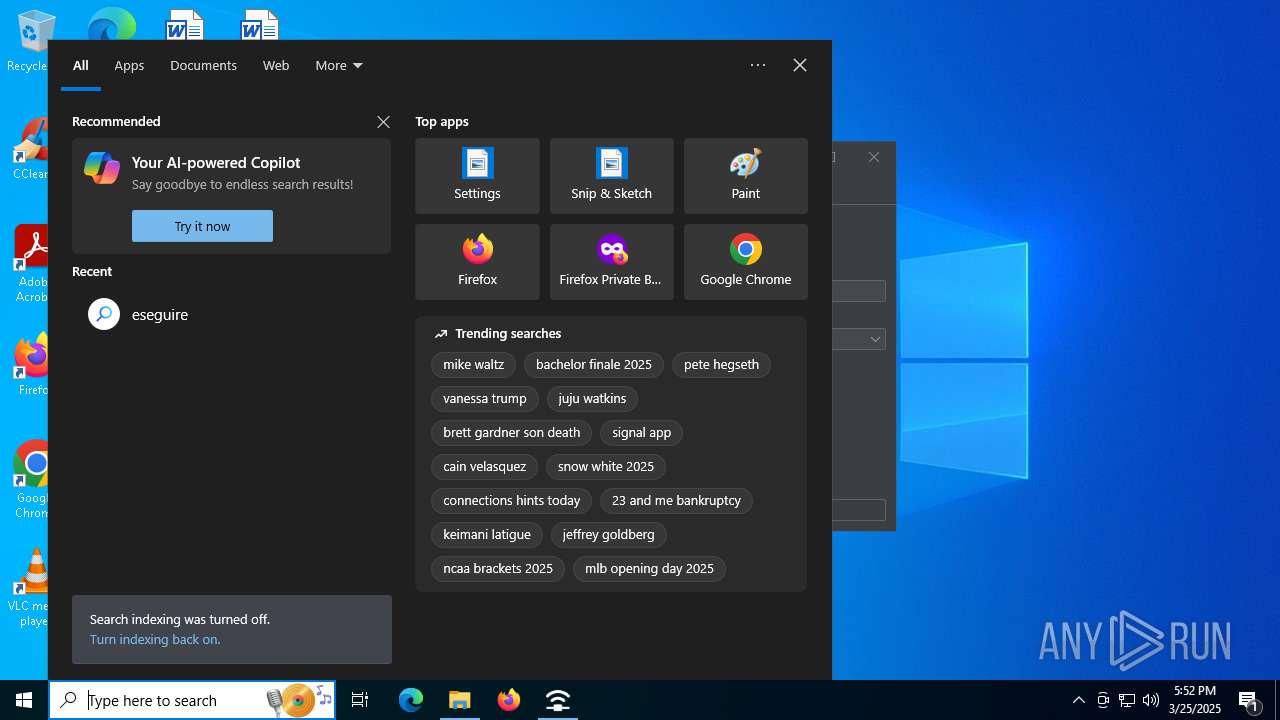Search trending 'mlb opening day 2025'
This screenshot has height=720, width=1280.
[649, 569]
